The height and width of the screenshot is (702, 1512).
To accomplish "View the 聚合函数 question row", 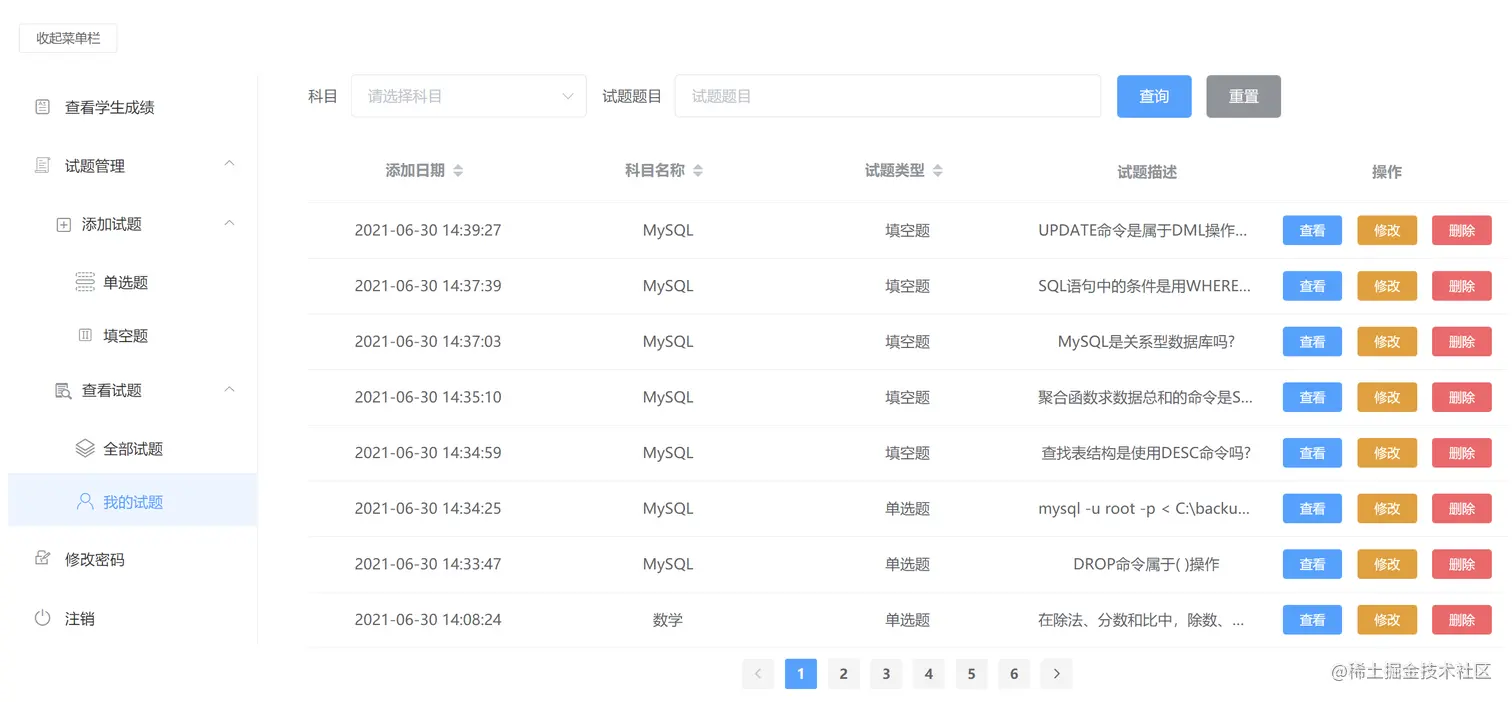I will tap(1312, 397).
